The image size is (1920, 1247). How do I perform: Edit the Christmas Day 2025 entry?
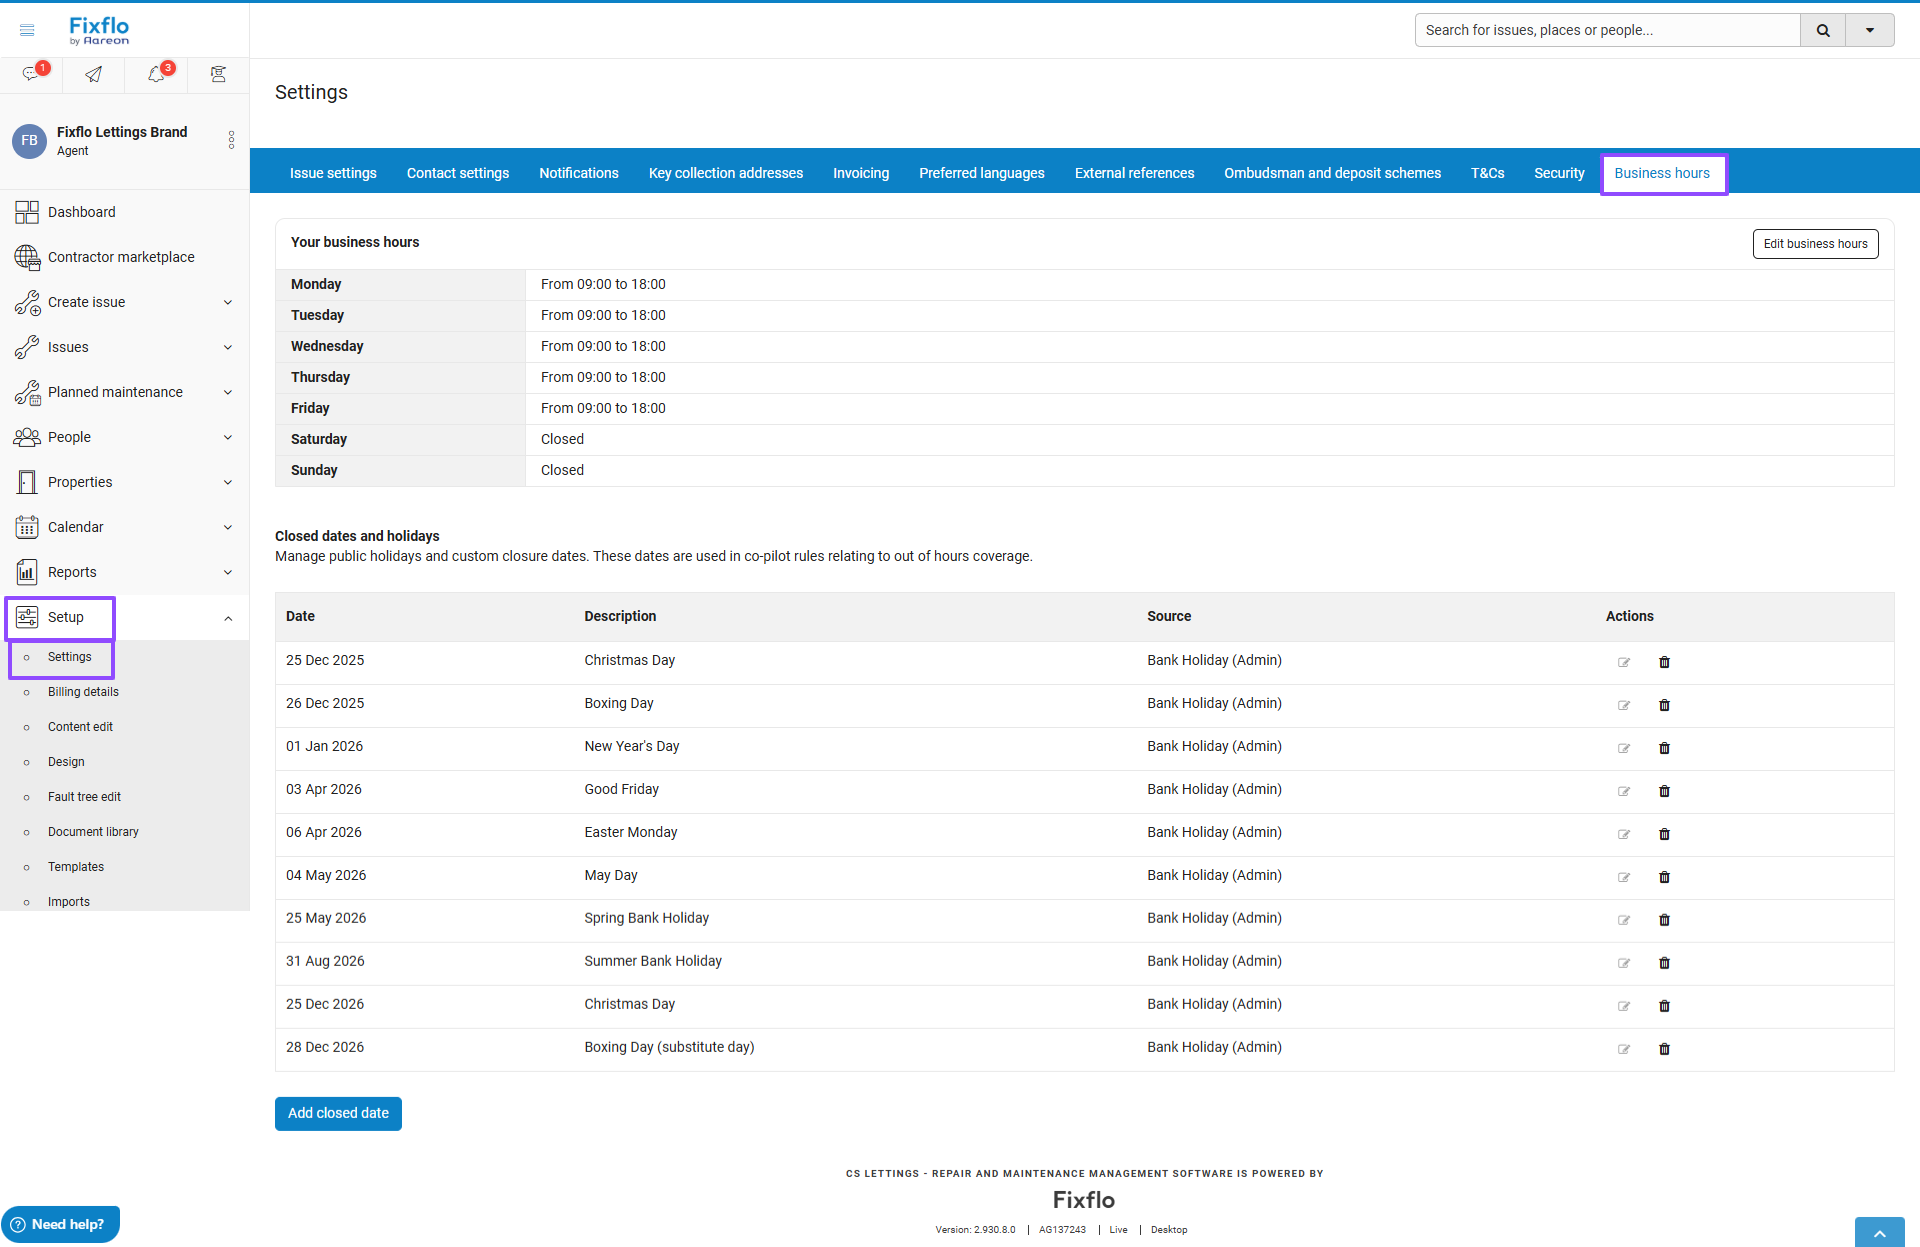[1624, 662]
